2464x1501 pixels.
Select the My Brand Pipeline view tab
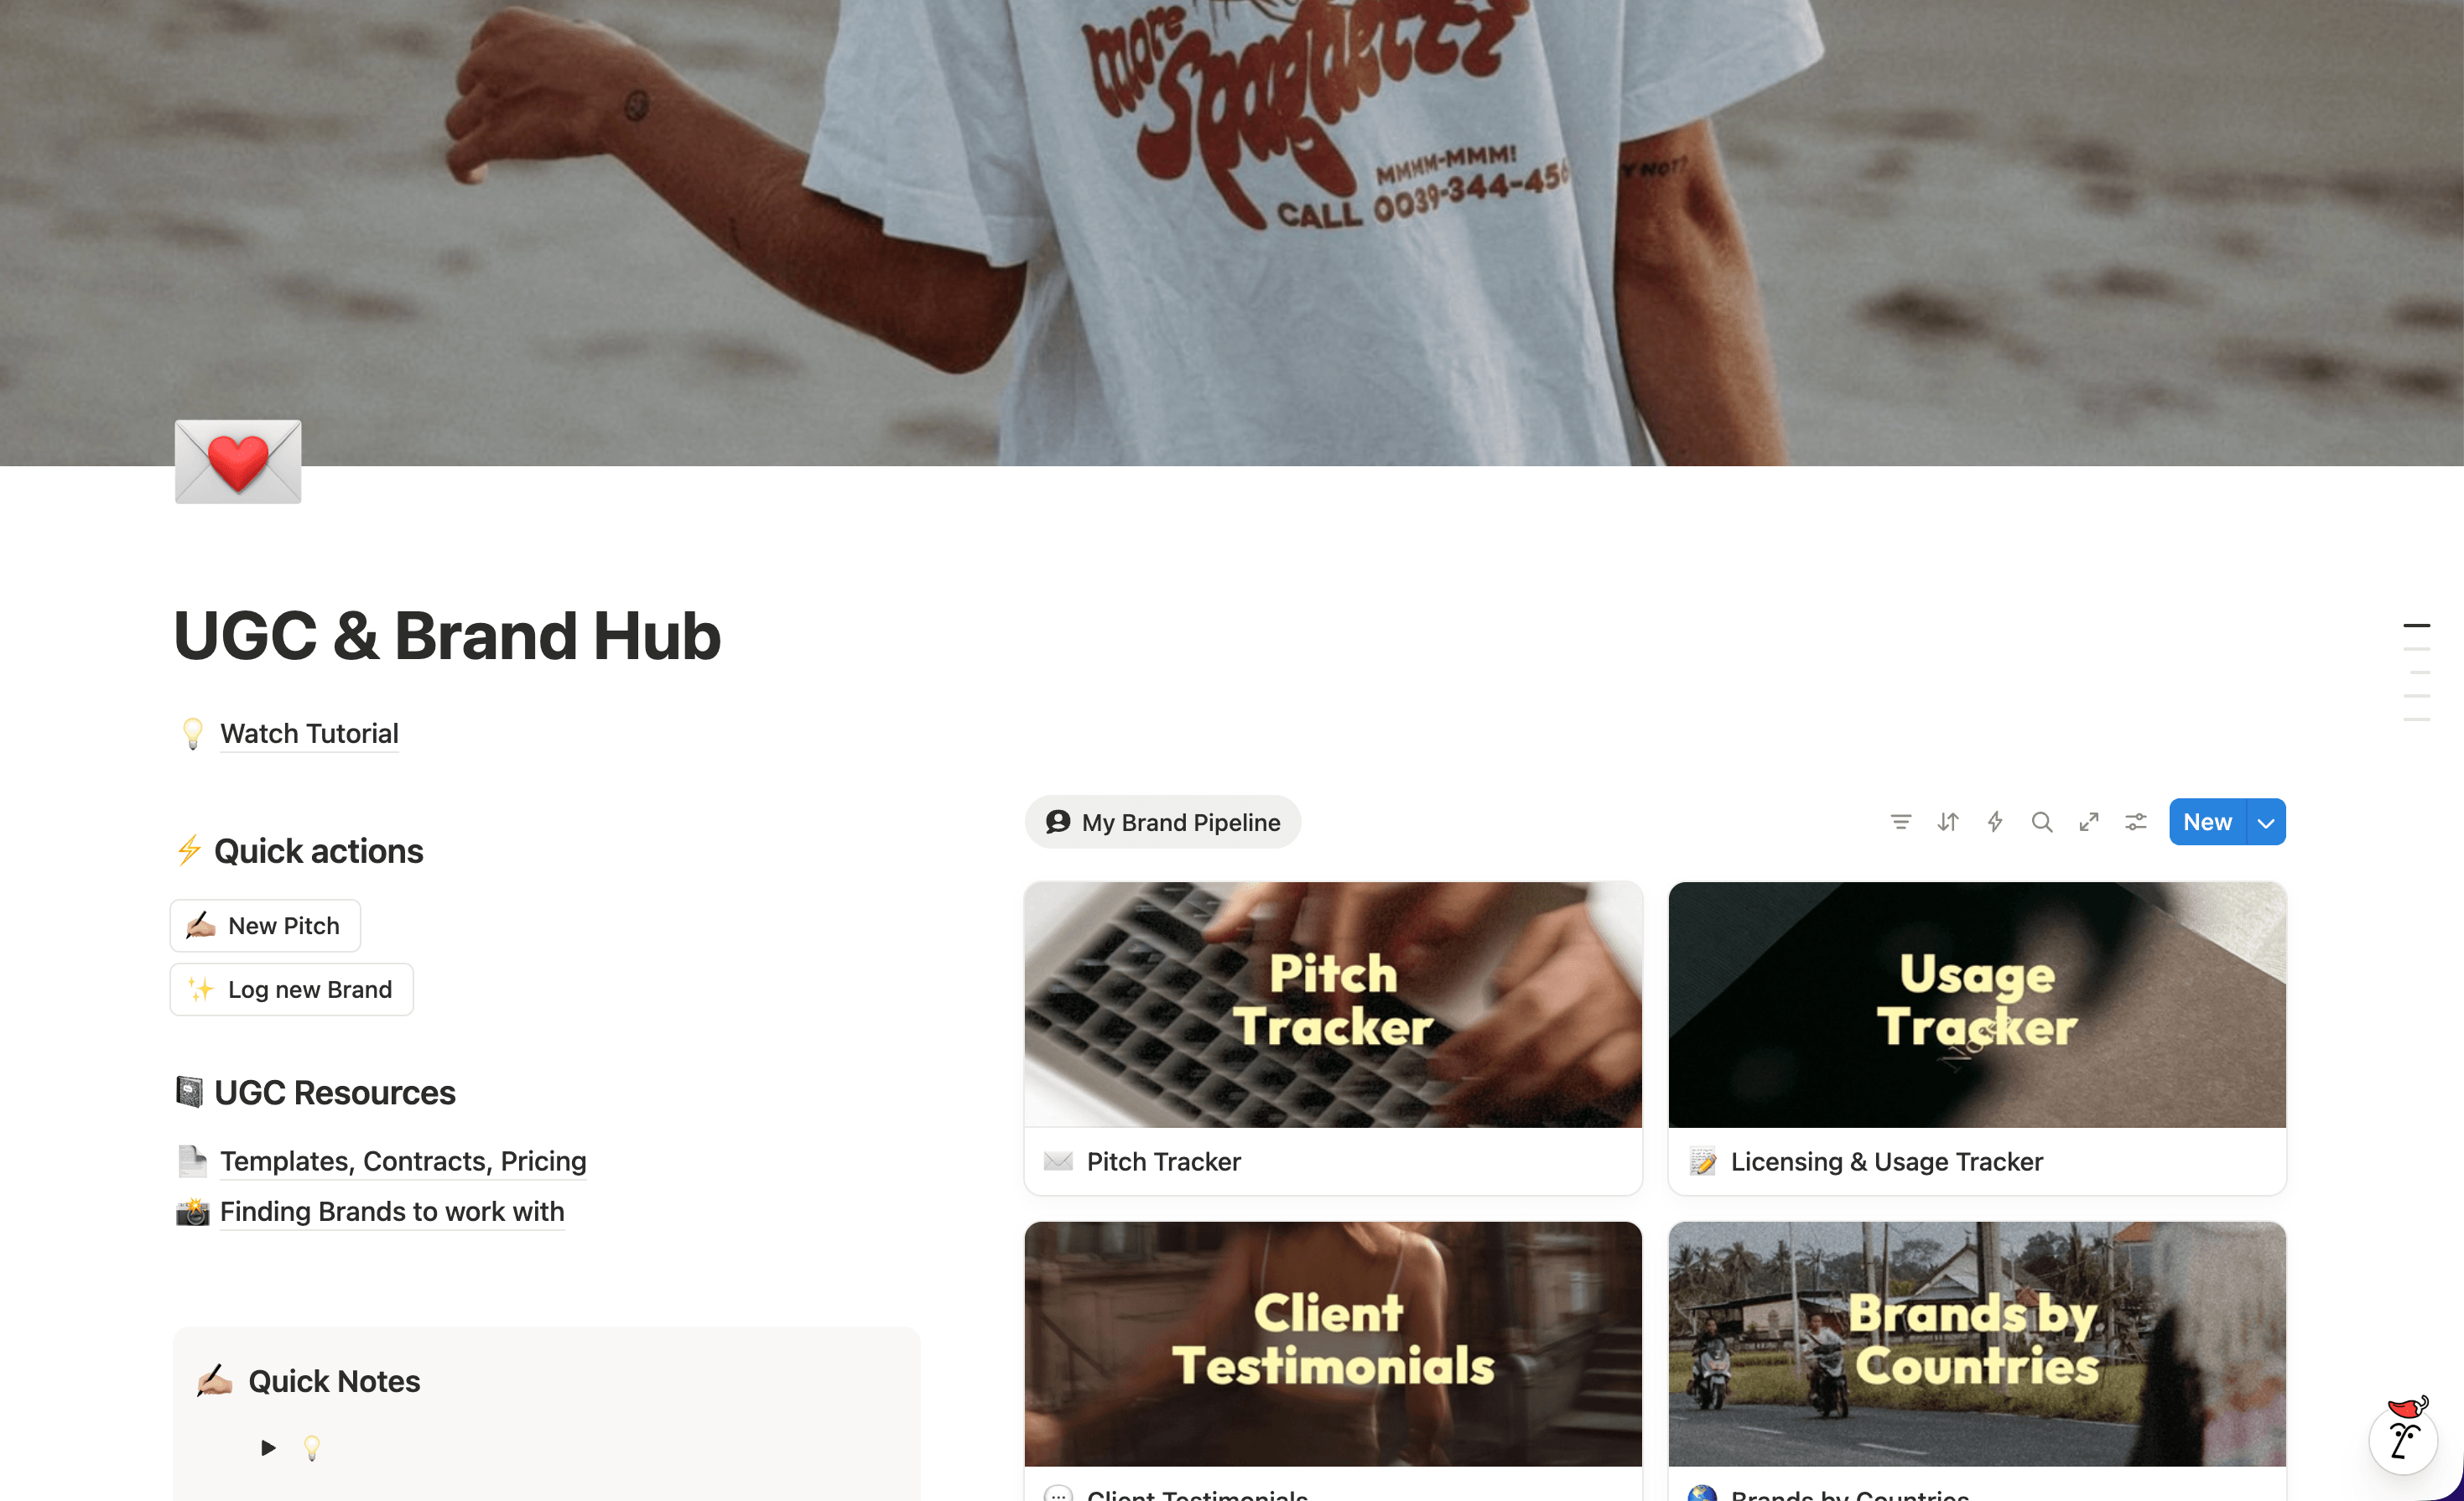pos(1162,822)
